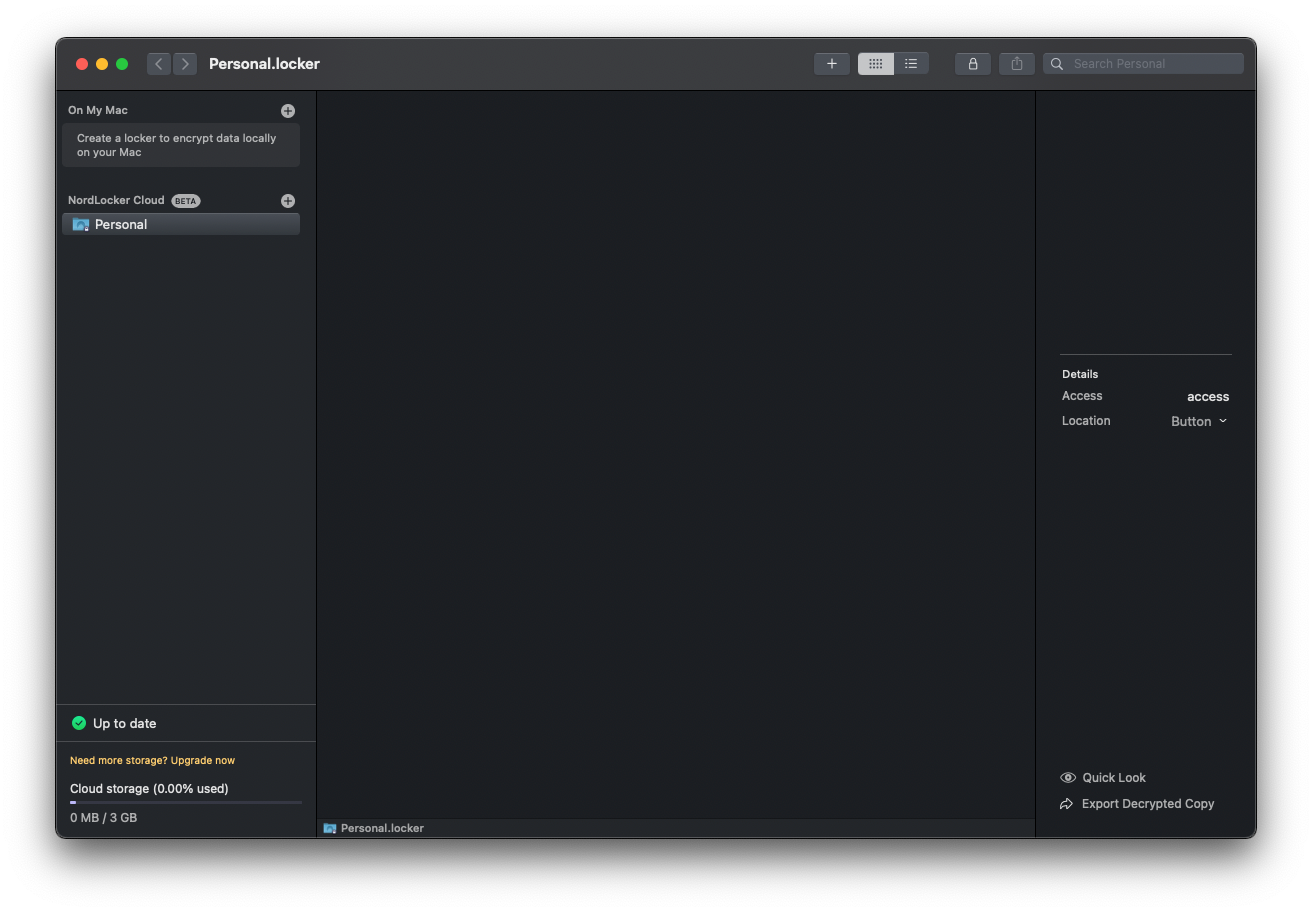Click the 0 MB / 3 GB text
1312x912 pixels.
click(104, 818)
